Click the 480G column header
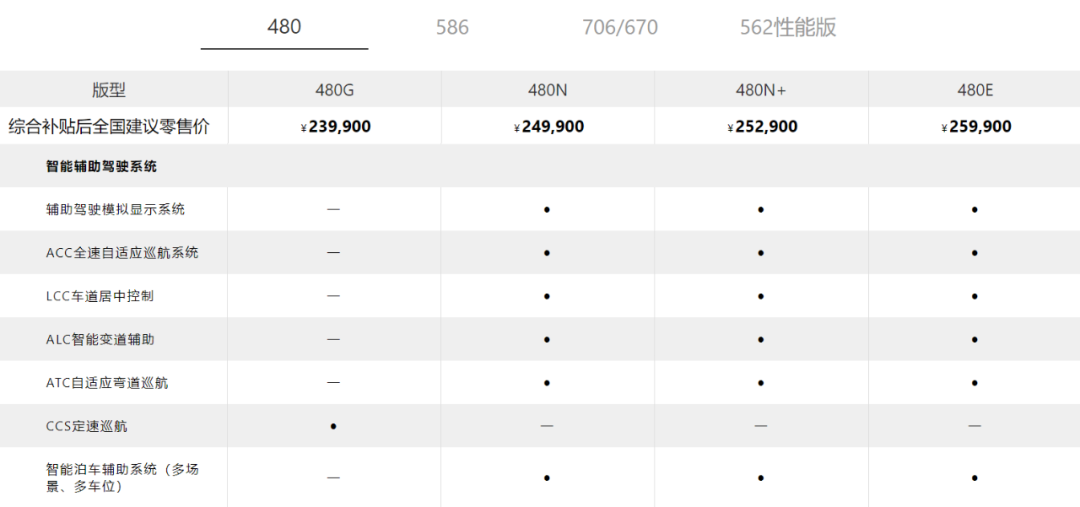The image size is (1080, 507). pos(333,90)
